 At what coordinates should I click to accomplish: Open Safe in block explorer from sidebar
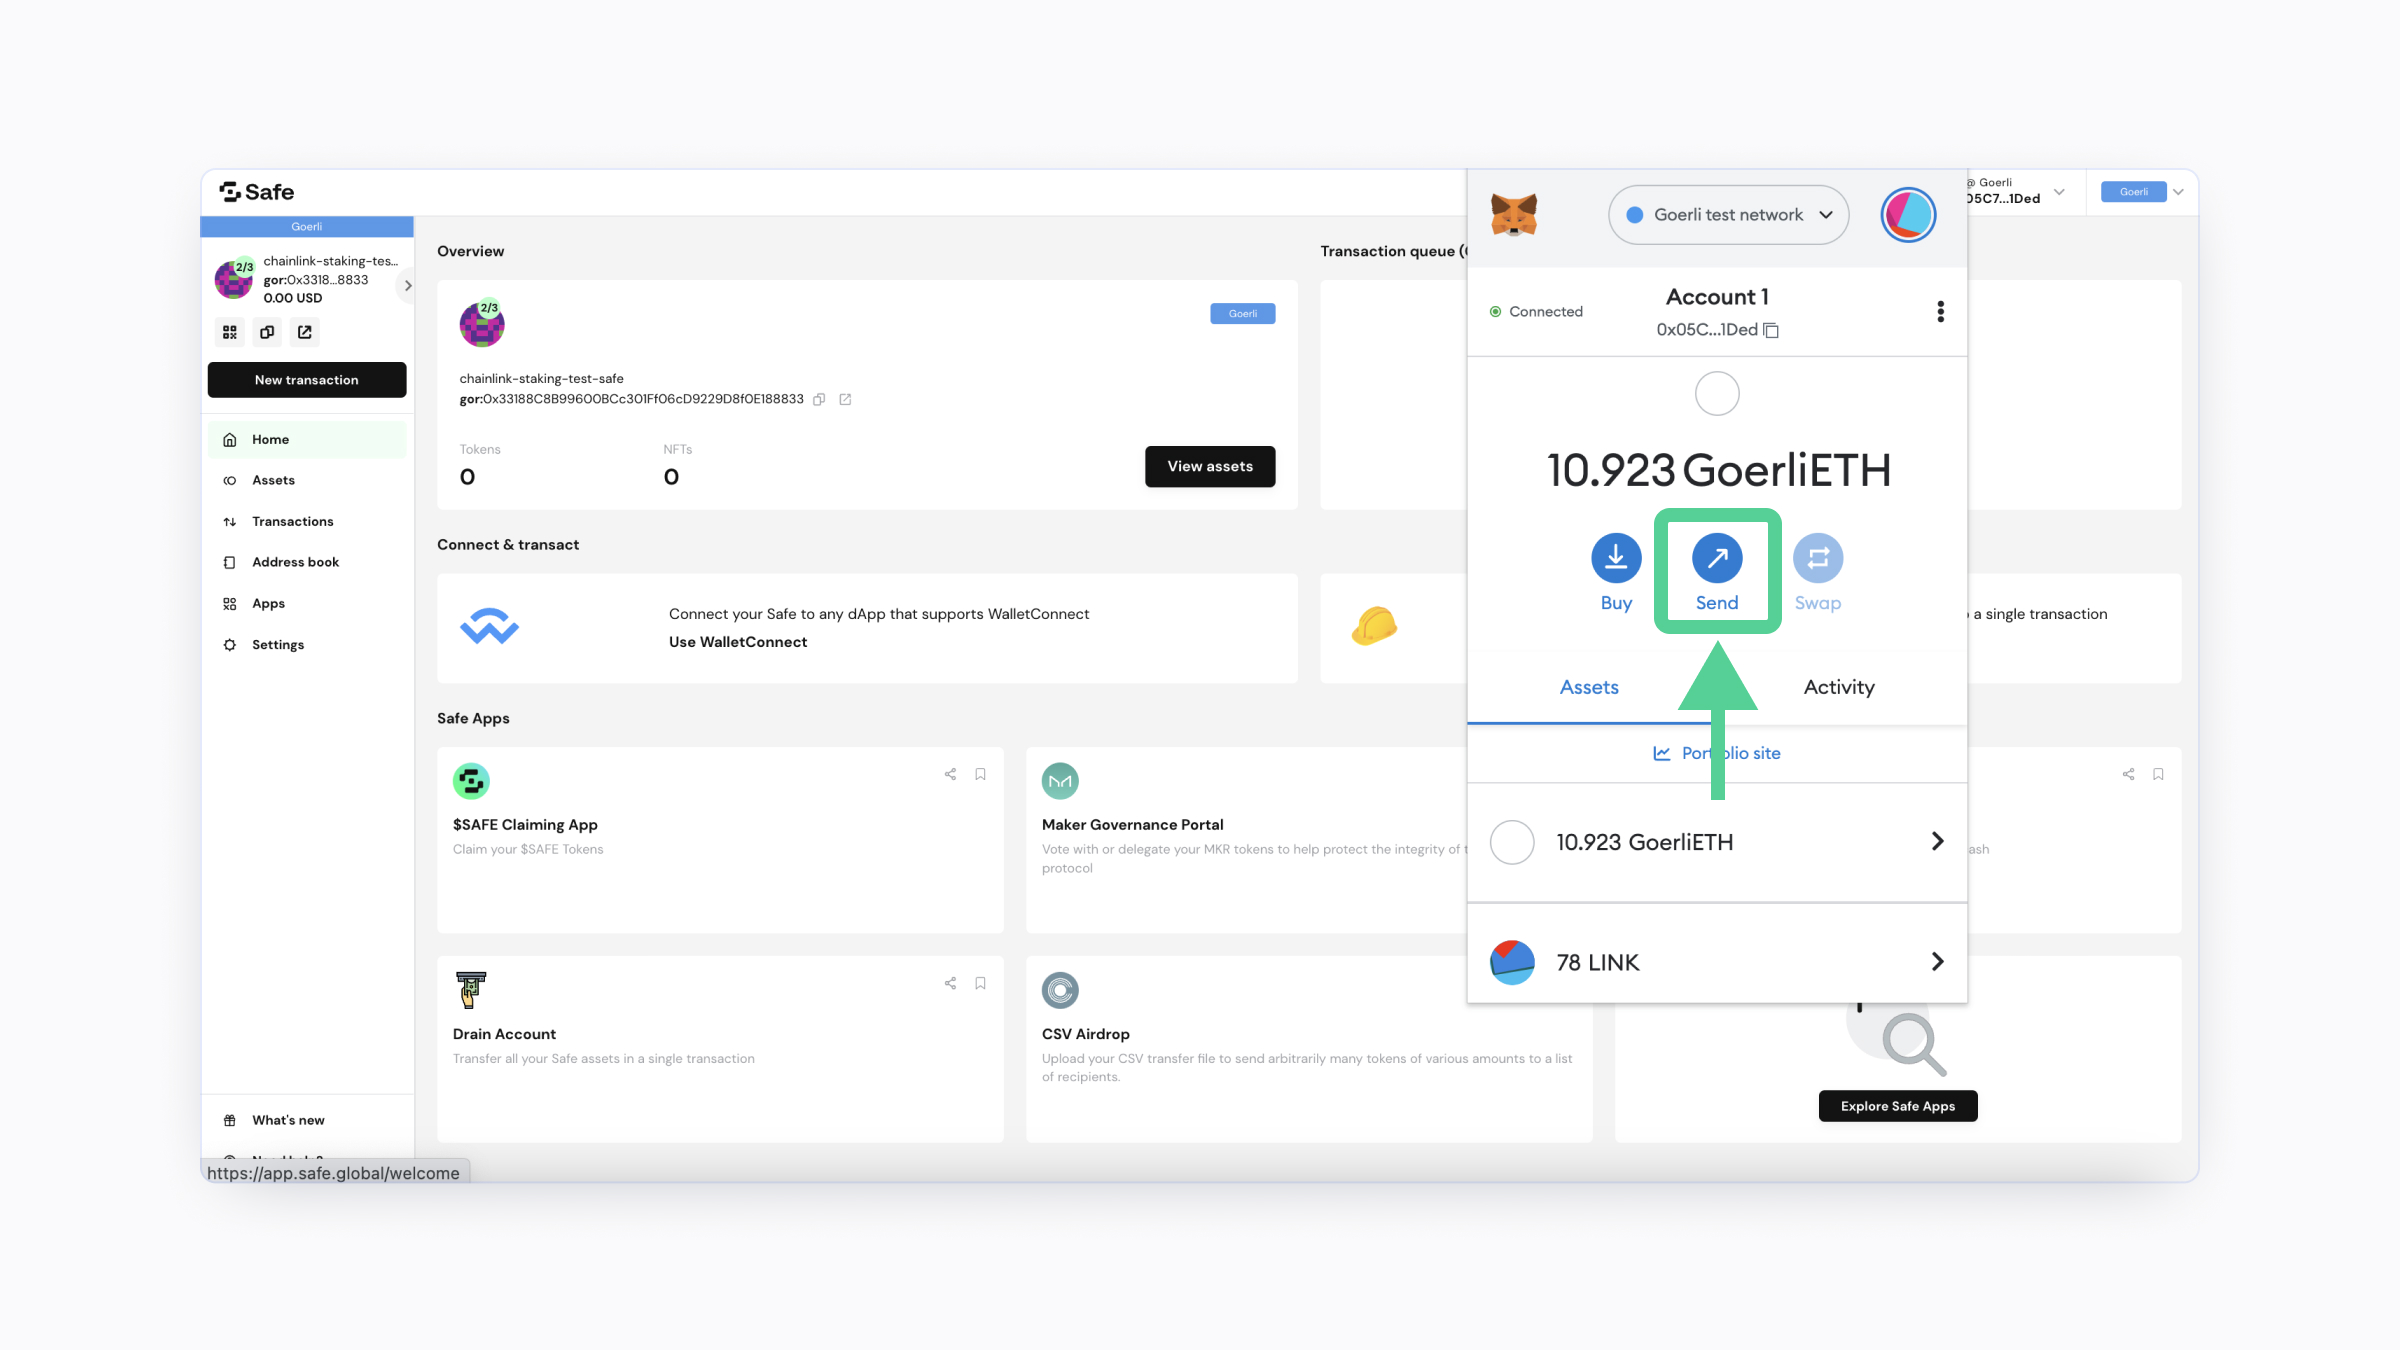tap(305, 332)
